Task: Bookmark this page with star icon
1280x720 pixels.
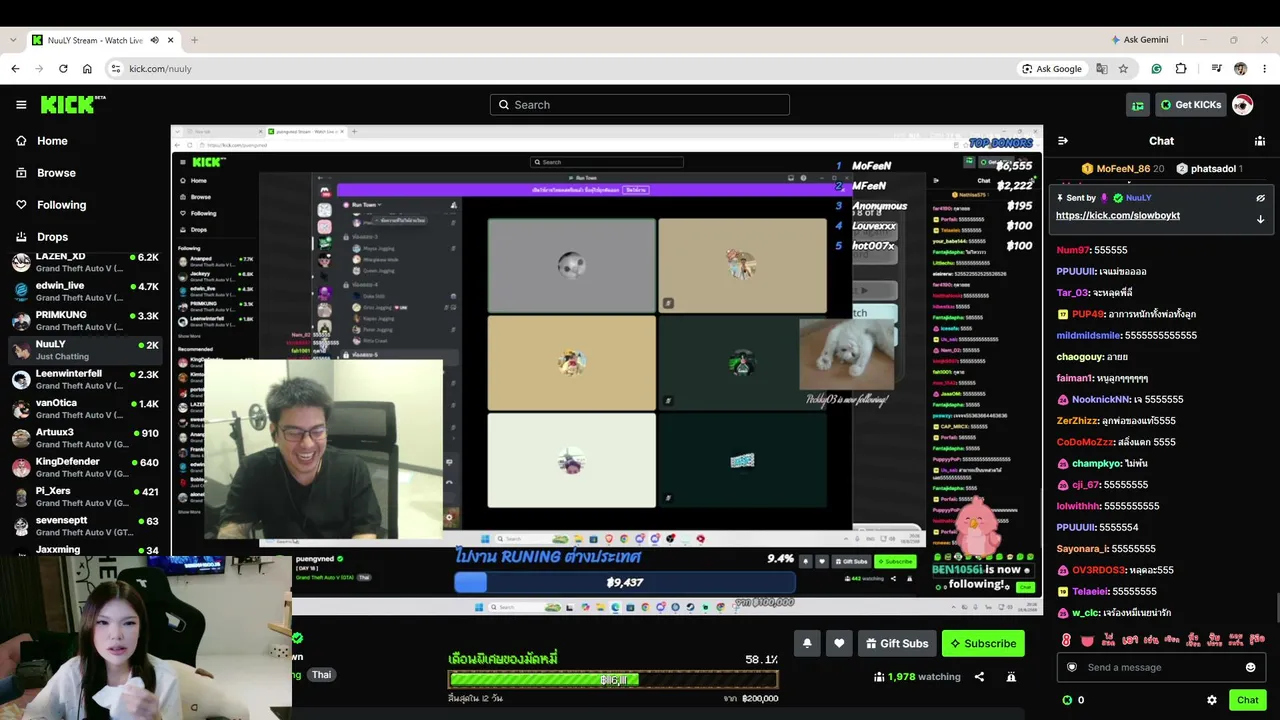Action: pyautogui.click(x=1123, y=69)
